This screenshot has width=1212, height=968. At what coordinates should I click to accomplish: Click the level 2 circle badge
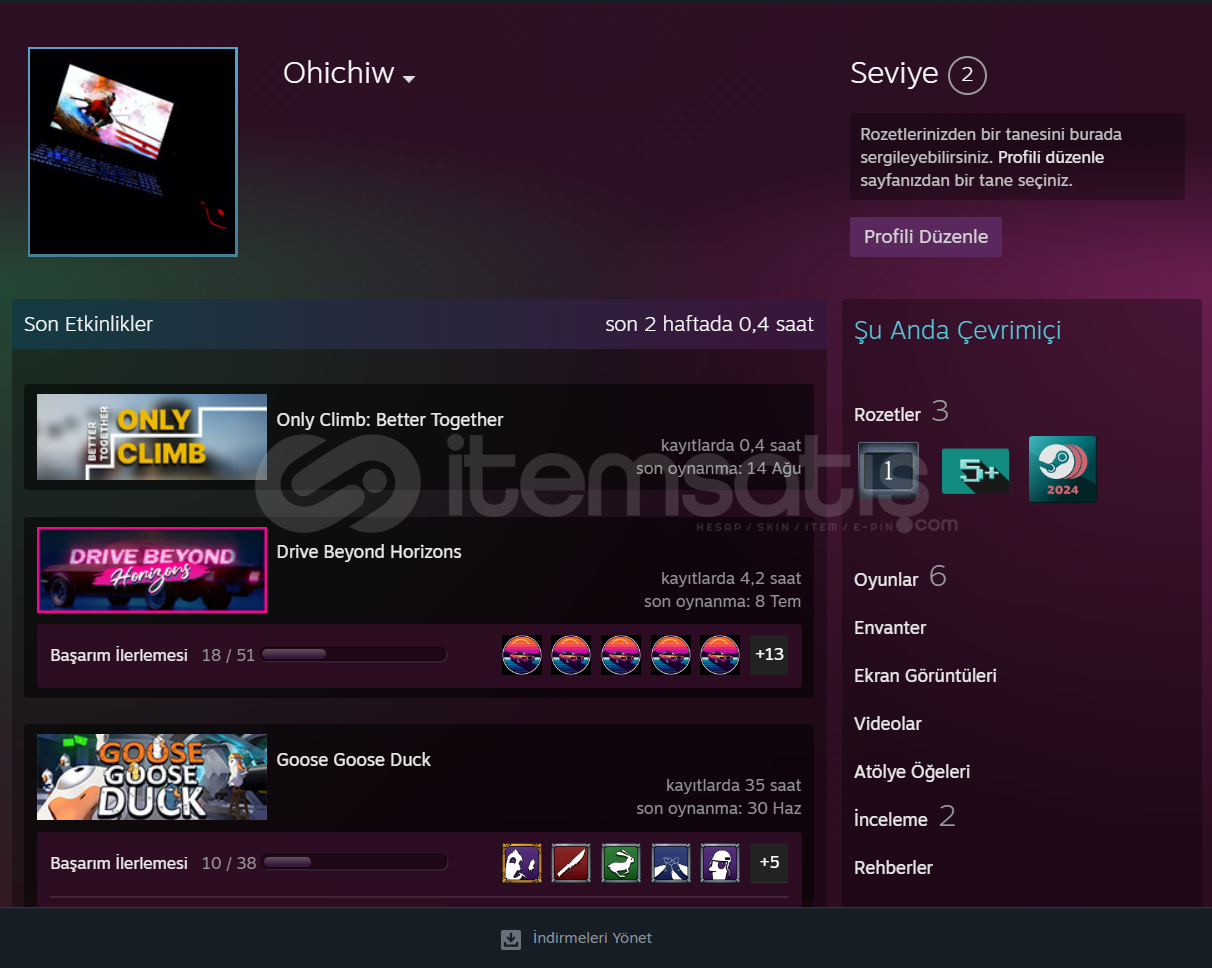pyautogui.click(x=967, y=75)
